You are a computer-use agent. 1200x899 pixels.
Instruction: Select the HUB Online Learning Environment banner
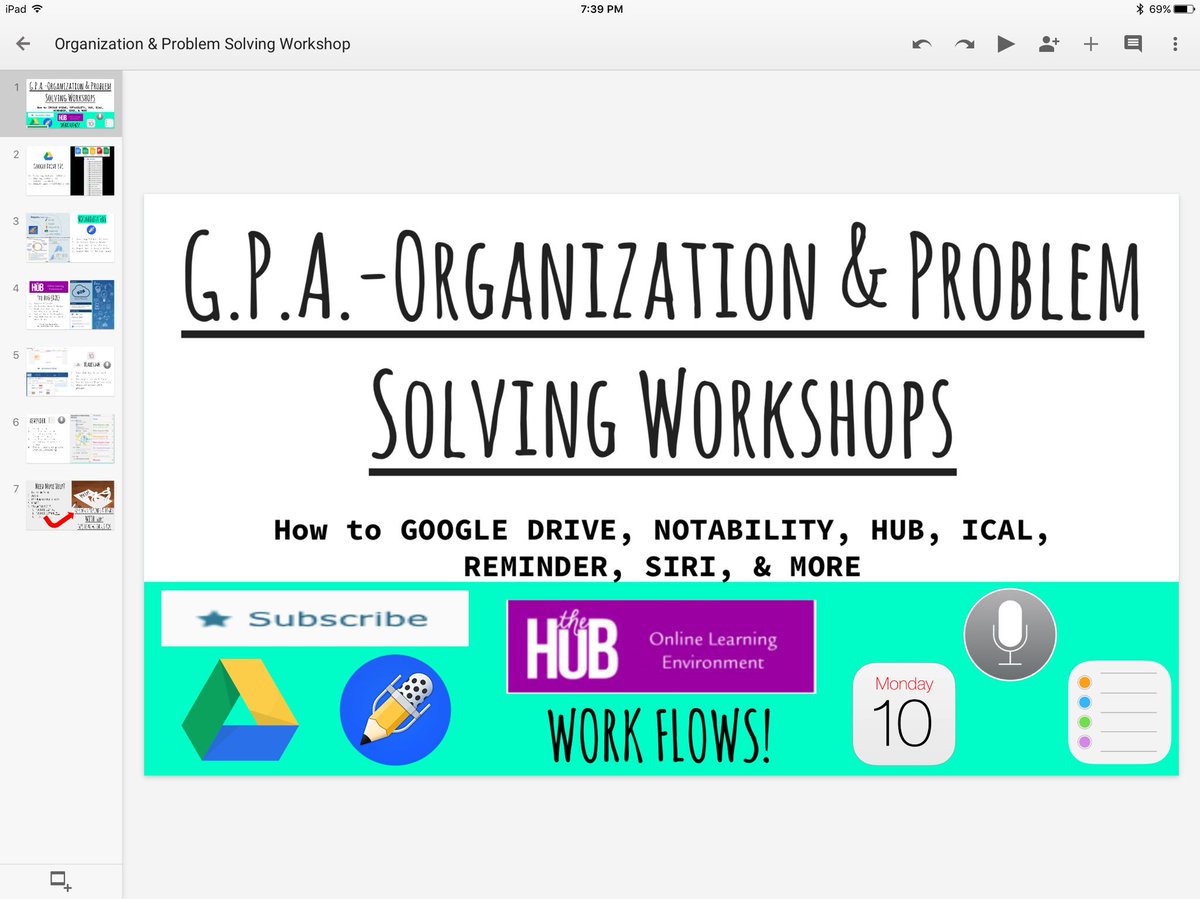click(x=661, y=647)
